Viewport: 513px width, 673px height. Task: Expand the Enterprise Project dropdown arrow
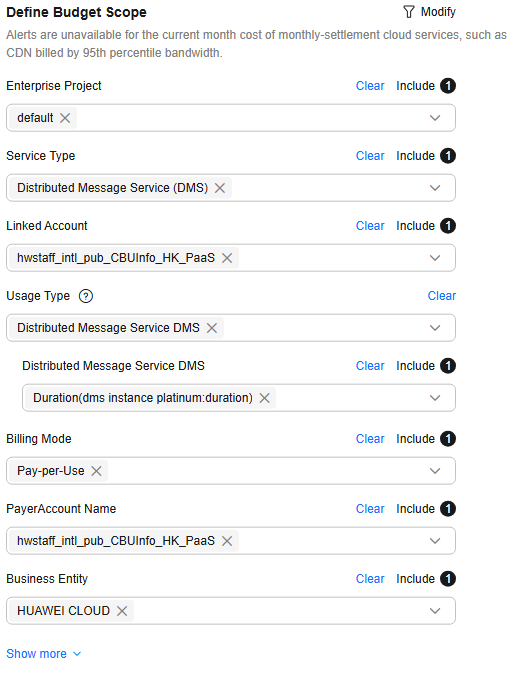(x=435, y=118)
